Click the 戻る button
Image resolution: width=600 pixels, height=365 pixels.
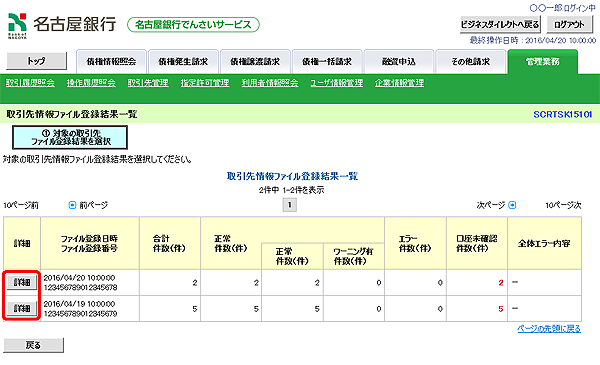pos(33,345)
